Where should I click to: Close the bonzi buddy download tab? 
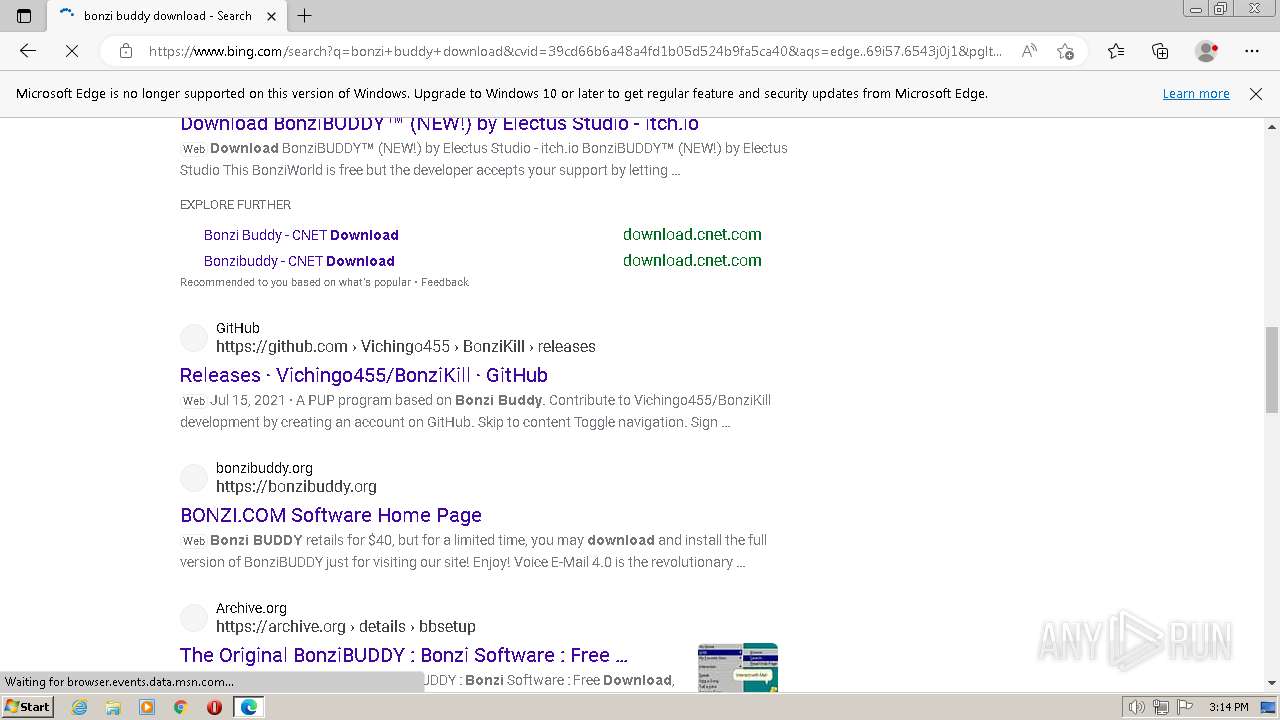272,16
